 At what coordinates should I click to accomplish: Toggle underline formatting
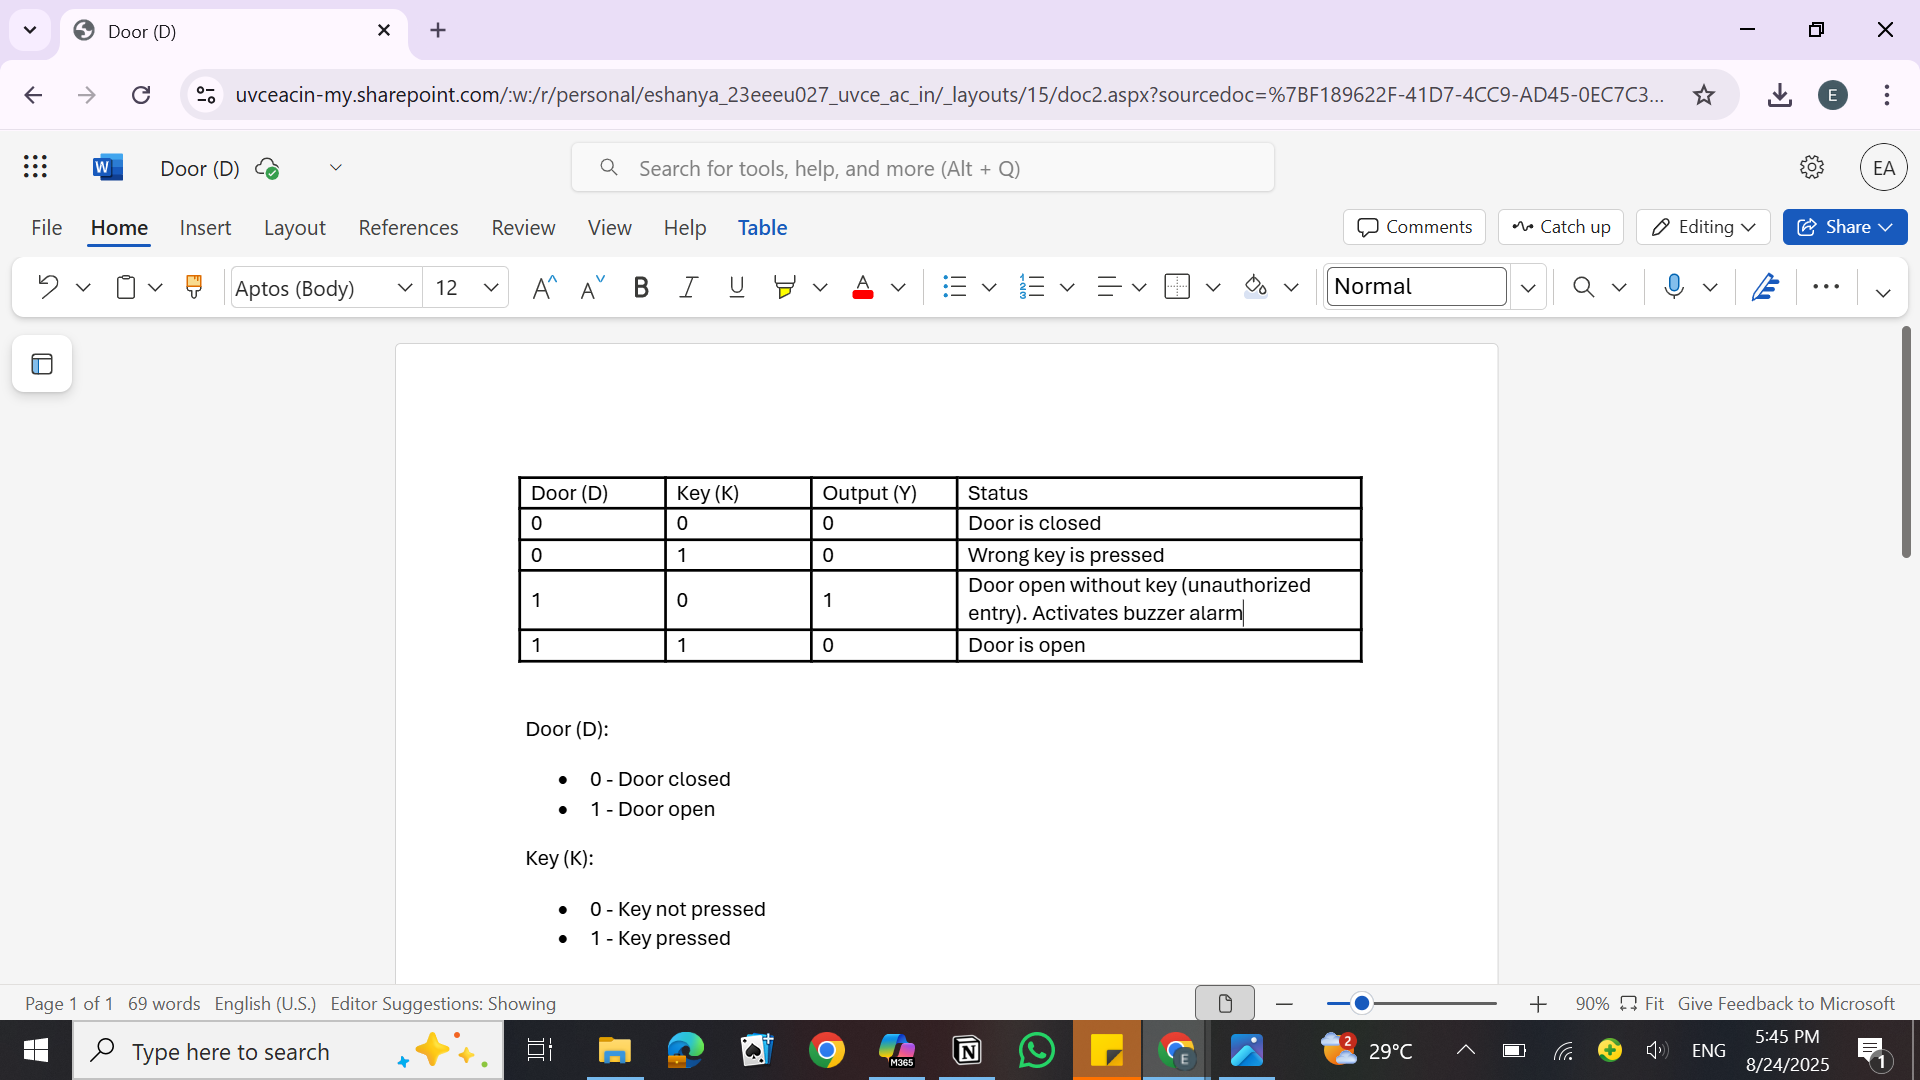[x=737, y=288]
